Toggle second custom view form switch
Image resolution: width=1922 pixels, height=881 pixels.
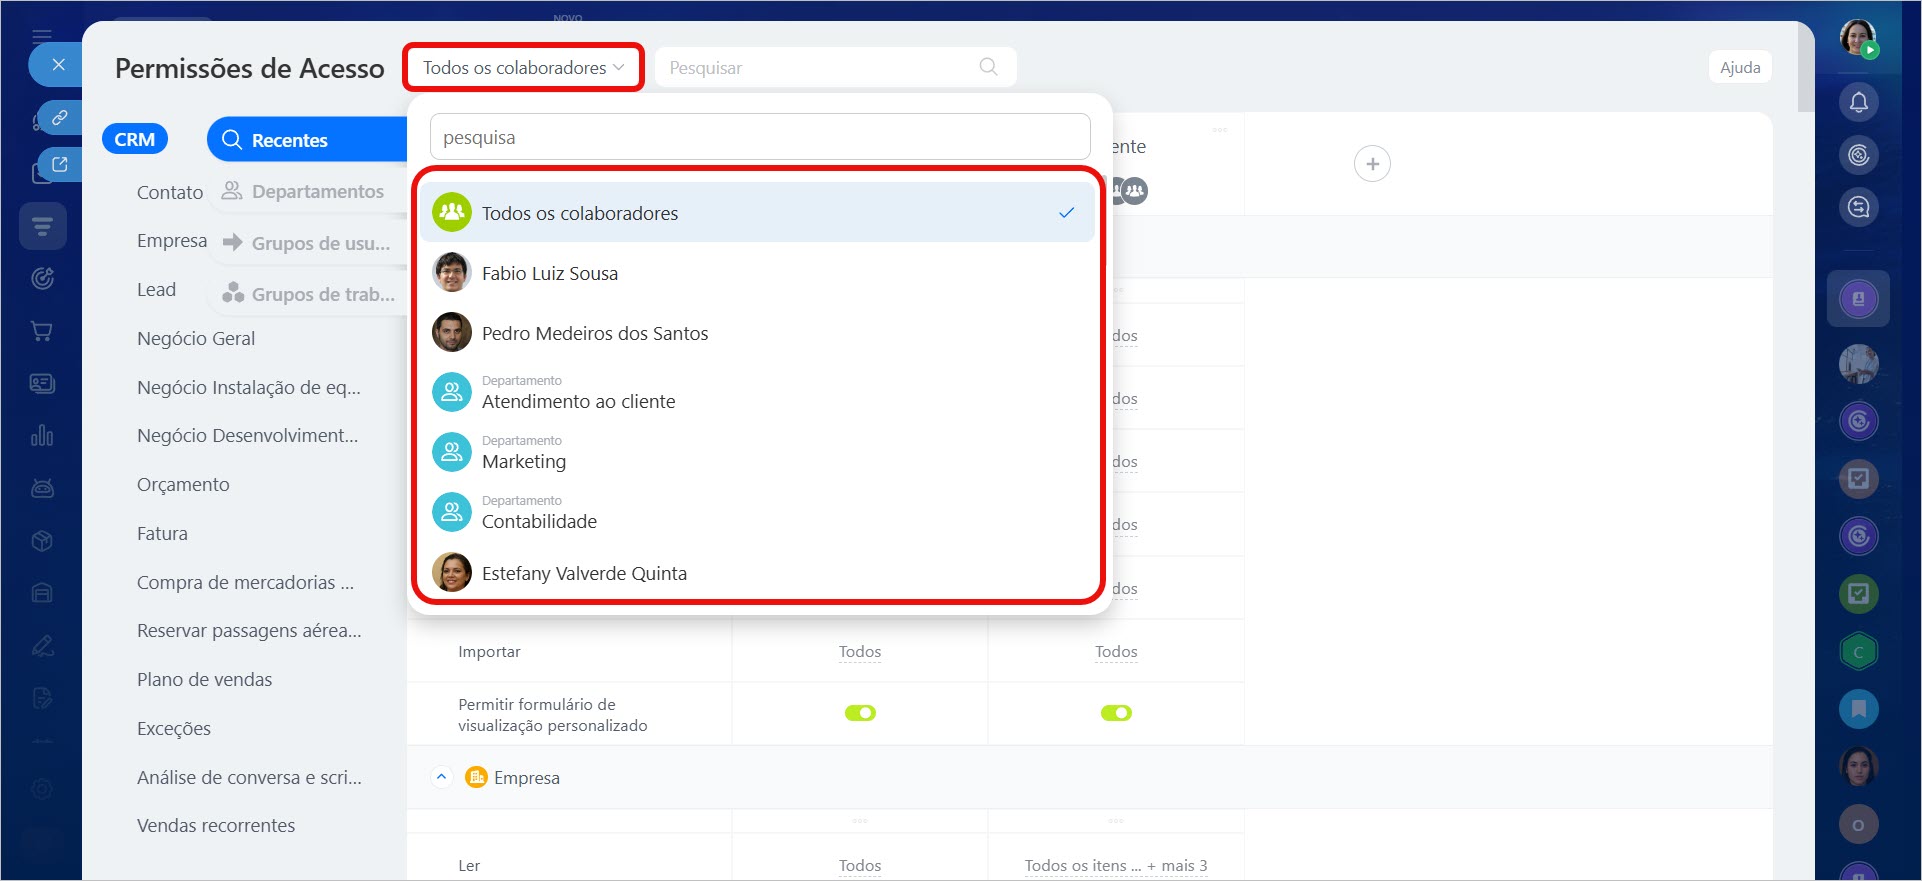pyautogui.click(x=1116, y=713)
